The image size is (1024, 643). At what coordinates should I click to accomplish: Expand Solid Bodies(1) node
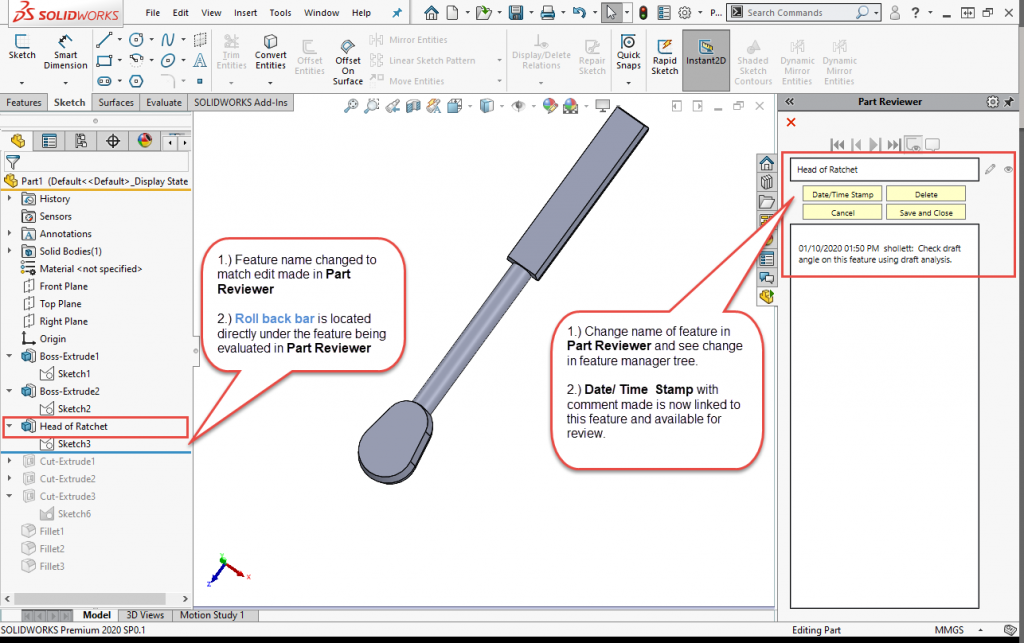(x=9, y=251)
